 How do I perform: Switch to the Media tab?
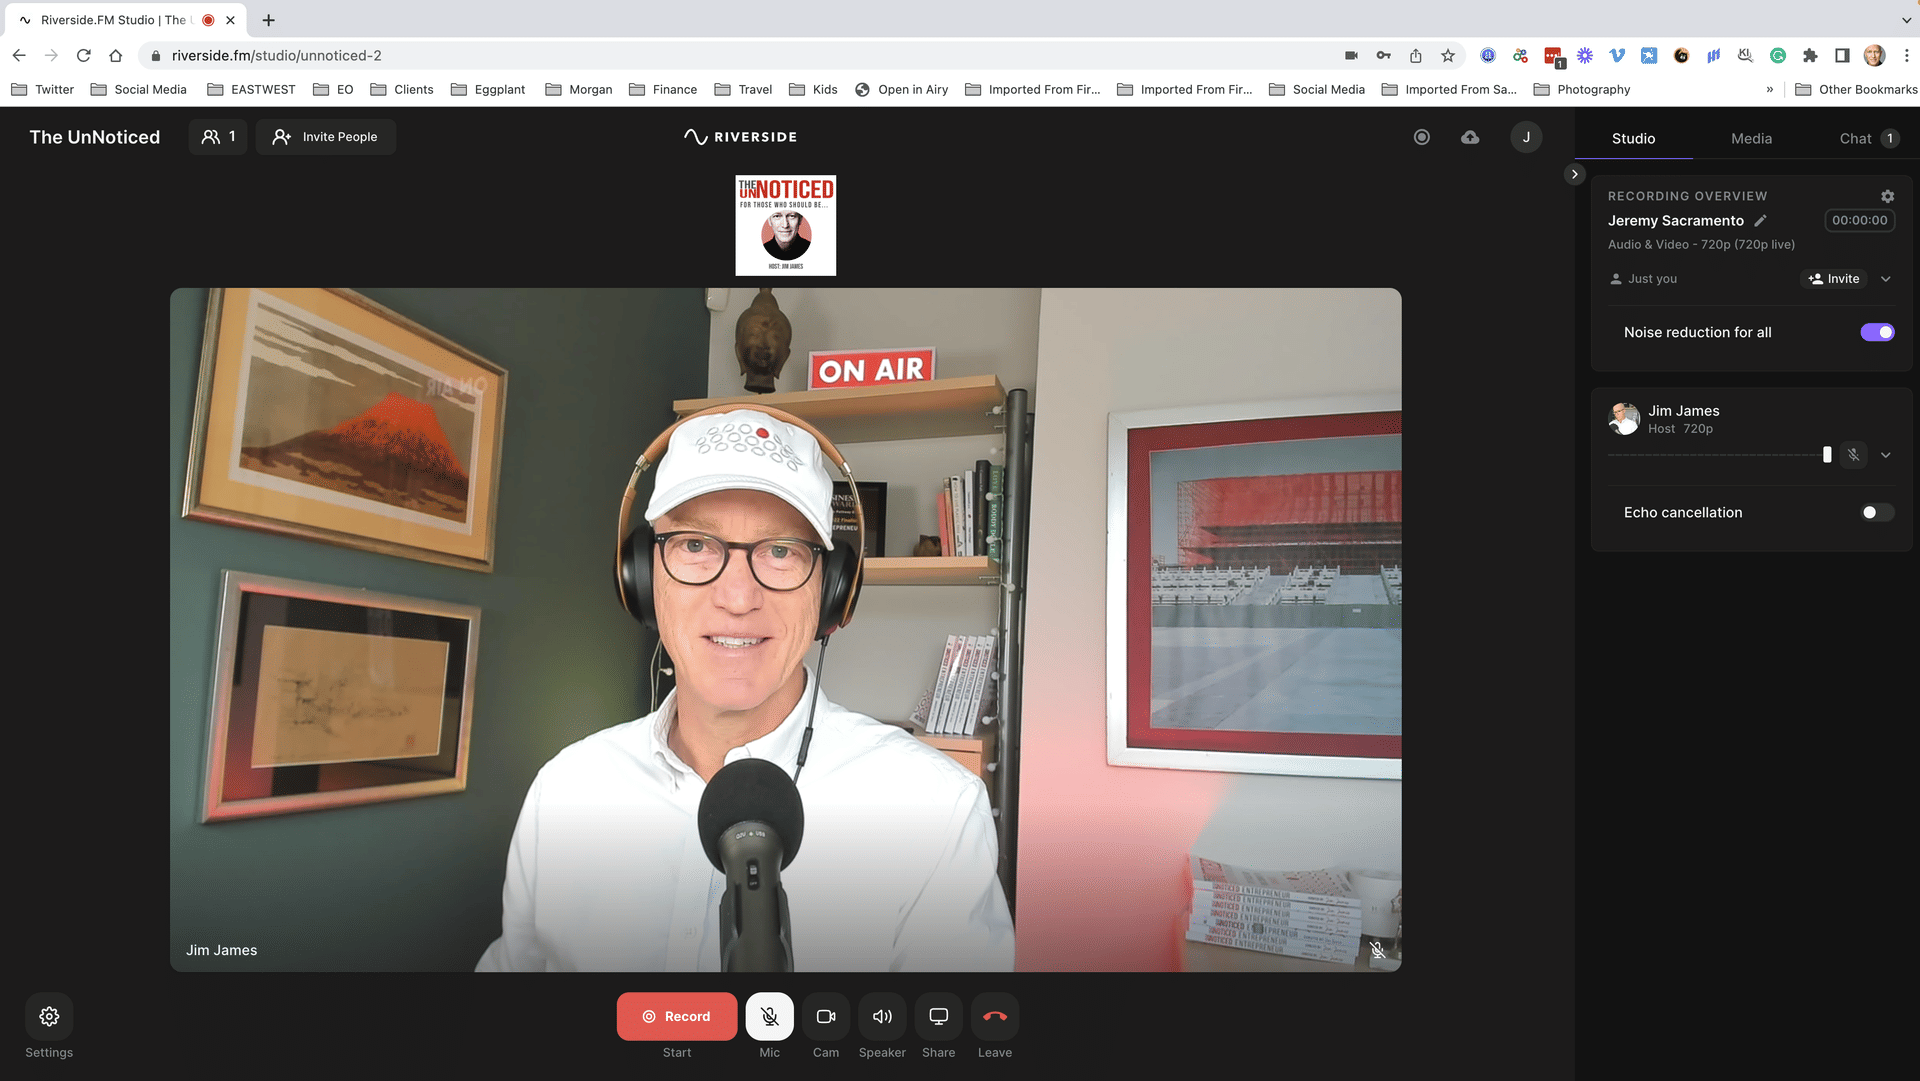pos(1751,138)
